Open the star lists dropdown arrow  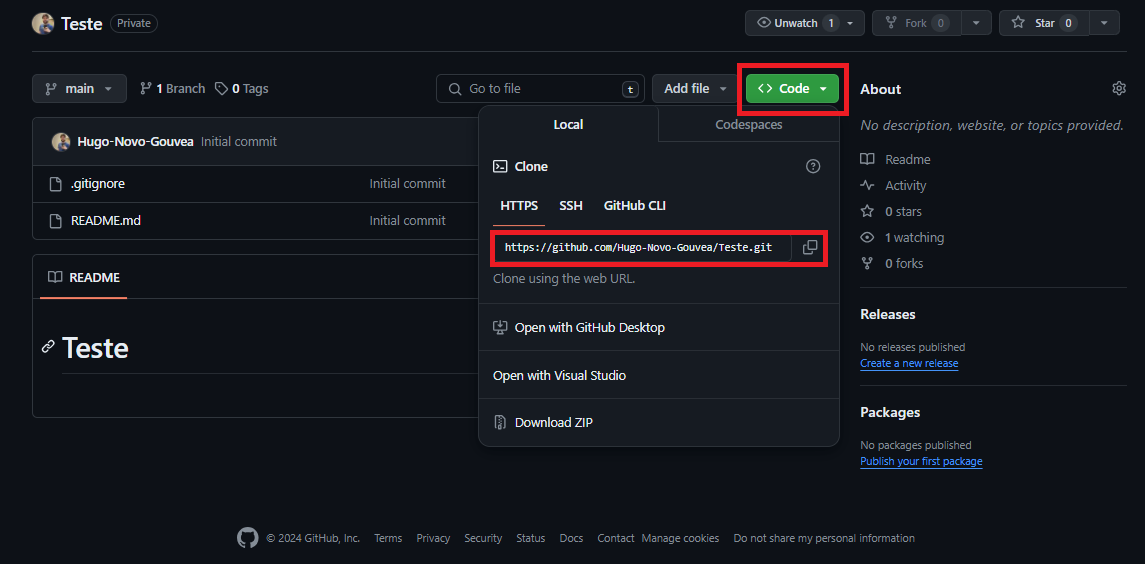coord(1103,23)
